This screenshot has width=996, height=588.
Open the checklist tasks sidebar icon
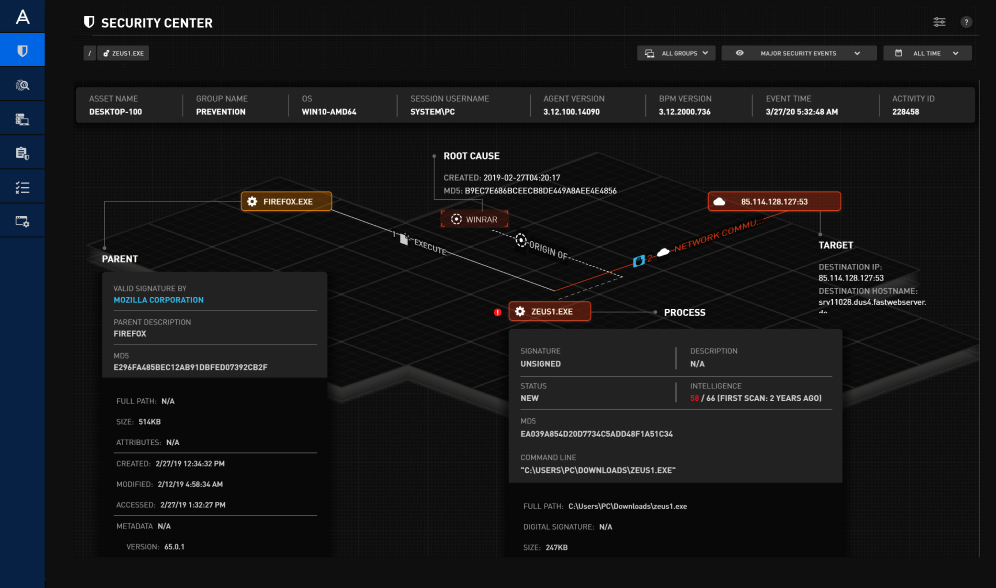click(22, 187)
